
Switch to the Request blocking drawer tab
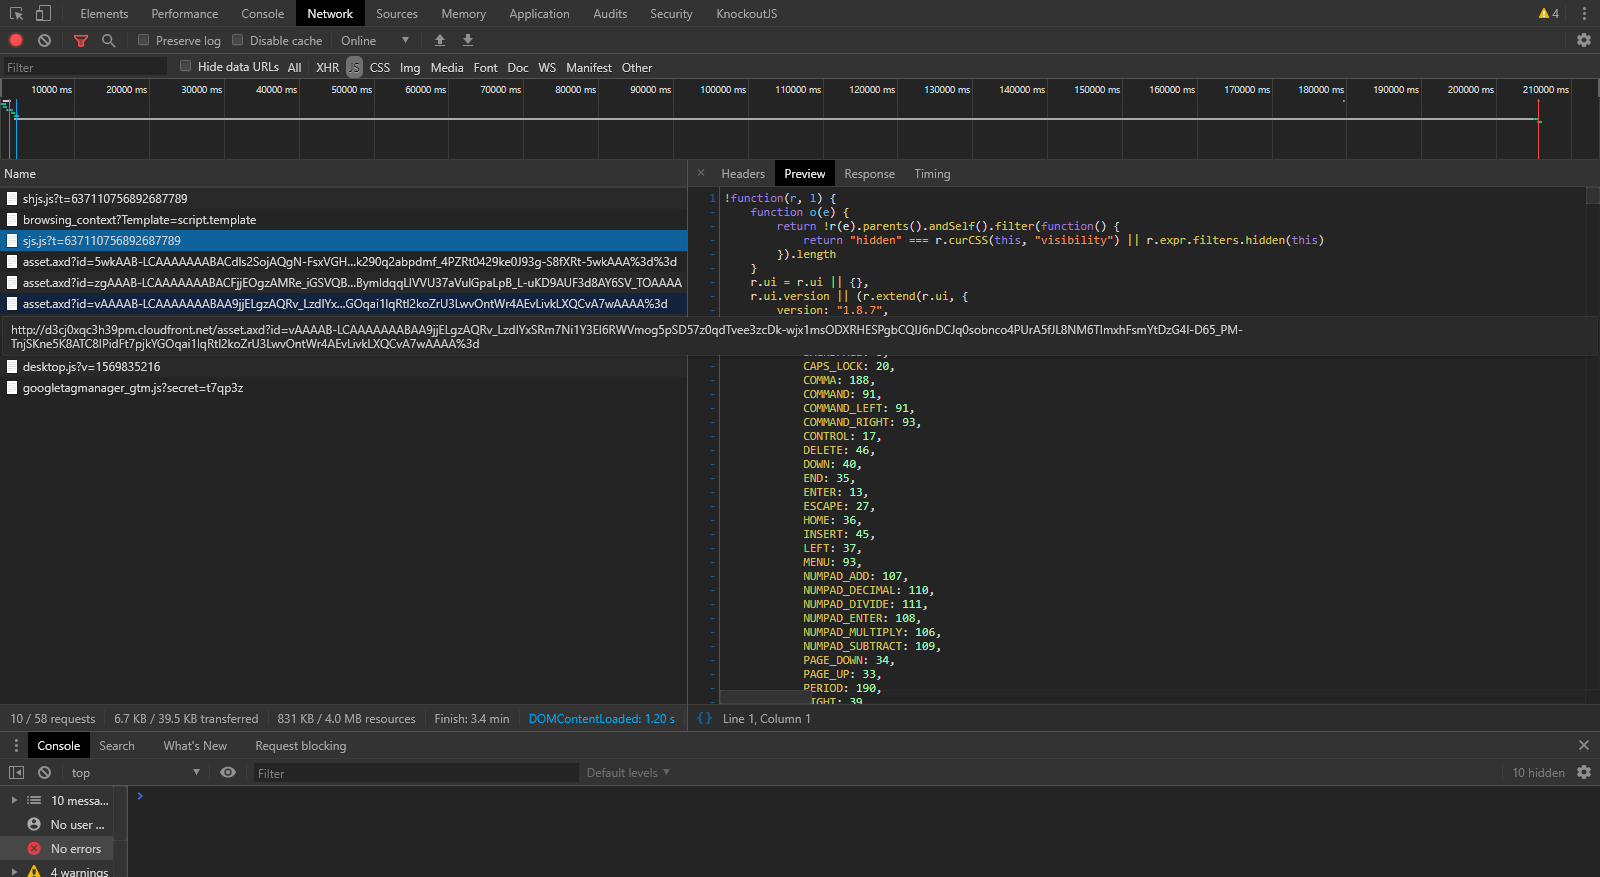(301, 746)
